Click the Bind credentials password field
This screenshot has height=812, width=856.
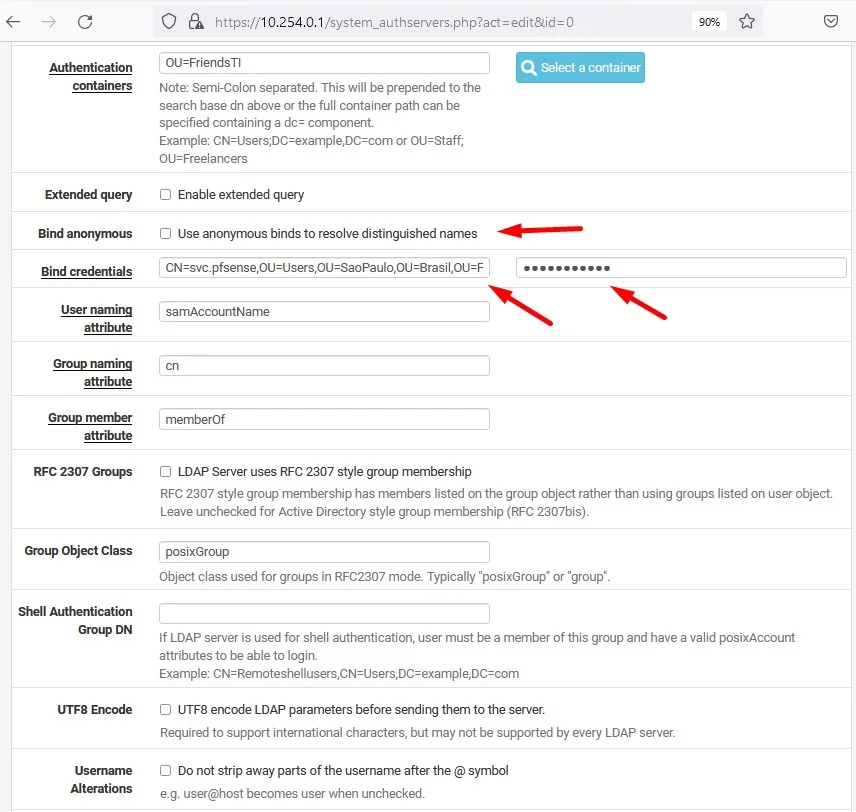click(681, 268)
